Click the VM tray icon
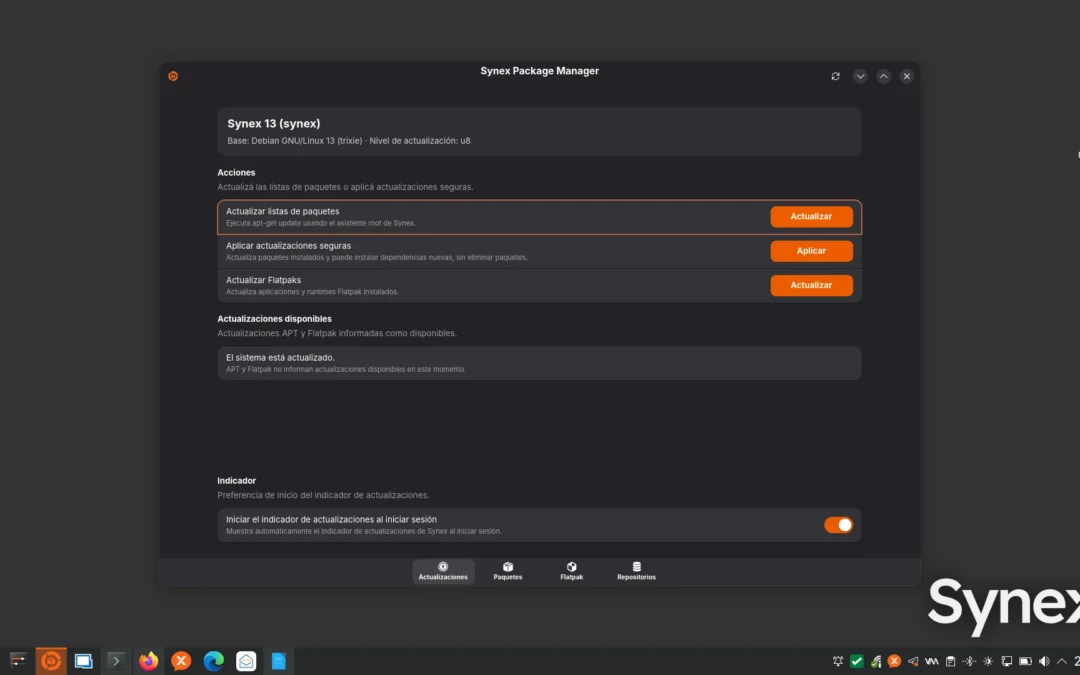This screenshot has width=1080, height=675. click(x=932, y=661)
